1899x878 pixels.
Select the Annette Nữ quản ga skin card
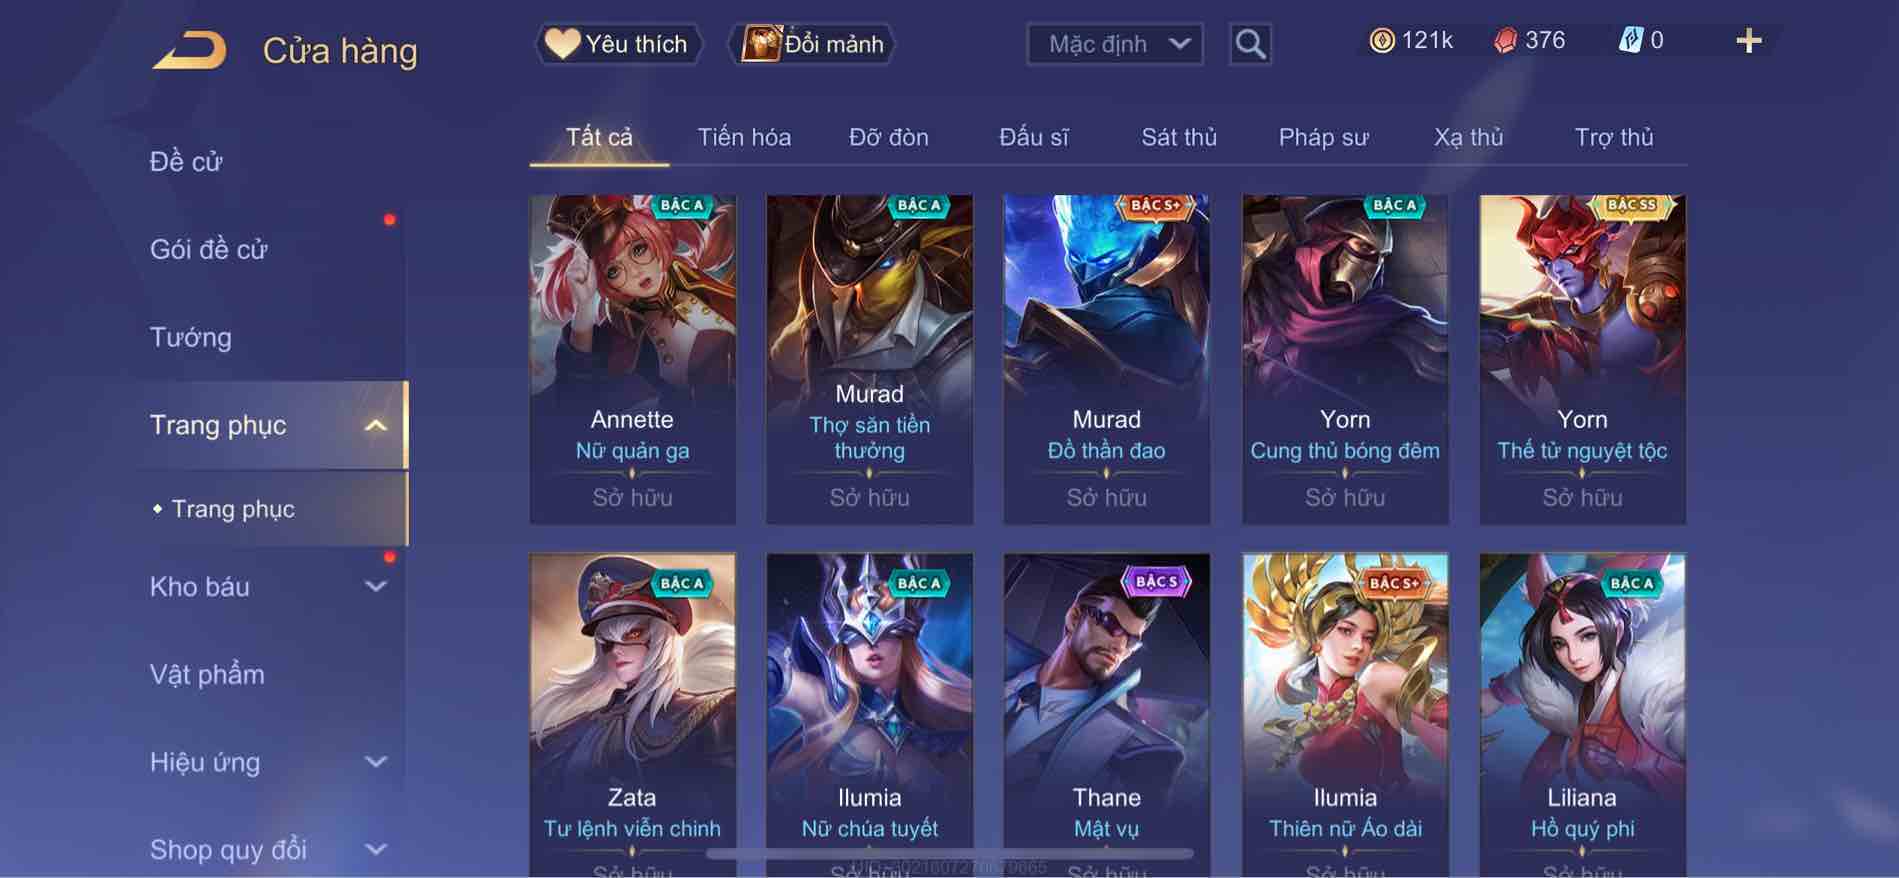tap(632, 360)
